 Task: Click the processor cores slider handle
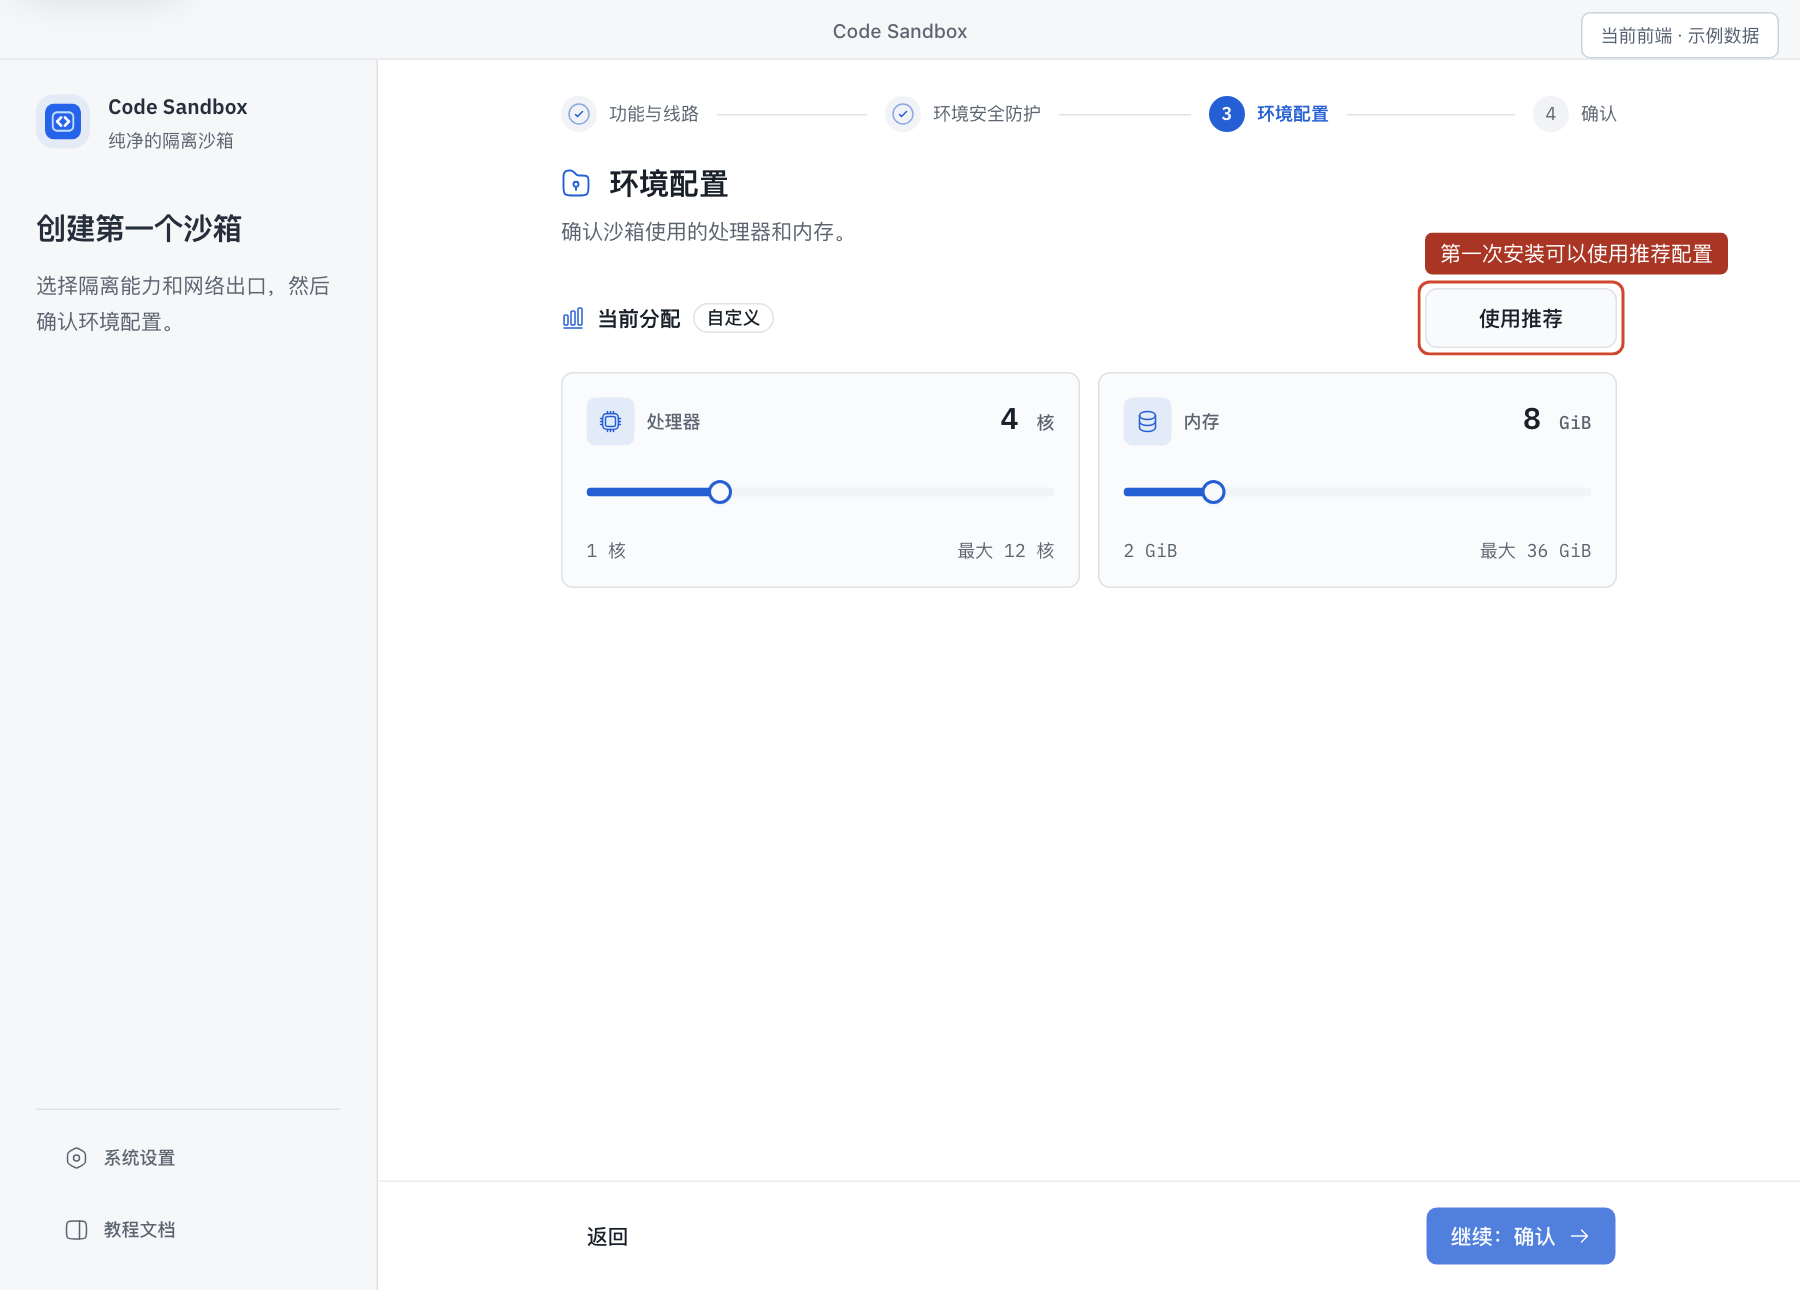720,492
